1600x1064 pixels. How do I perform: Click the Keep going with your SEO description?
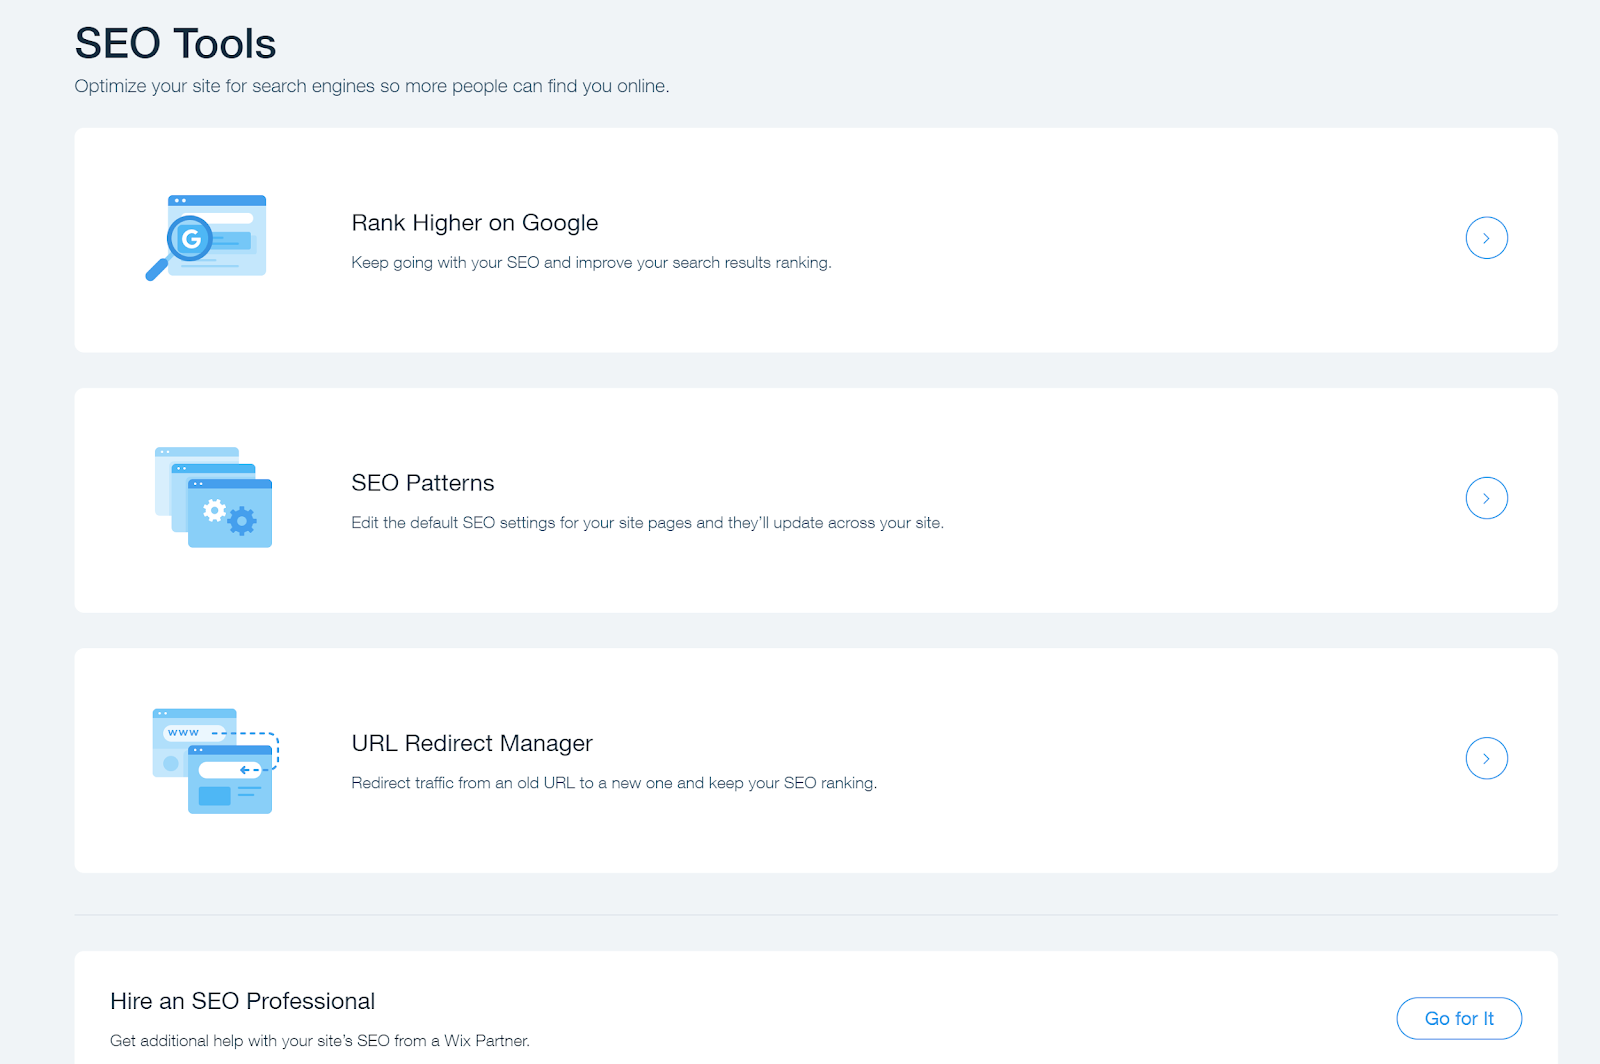pos(590,263)
